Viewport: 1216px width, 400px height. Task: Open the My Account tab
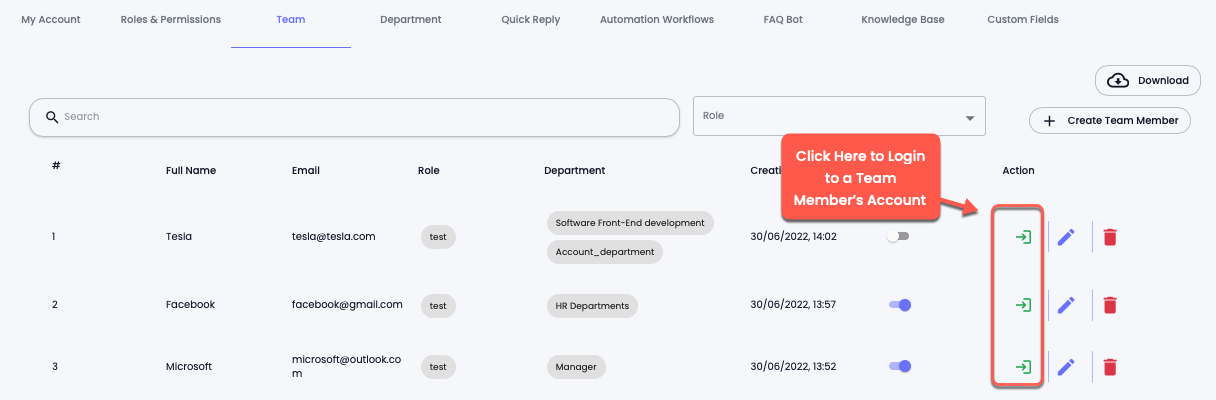[x=51, y=20]
